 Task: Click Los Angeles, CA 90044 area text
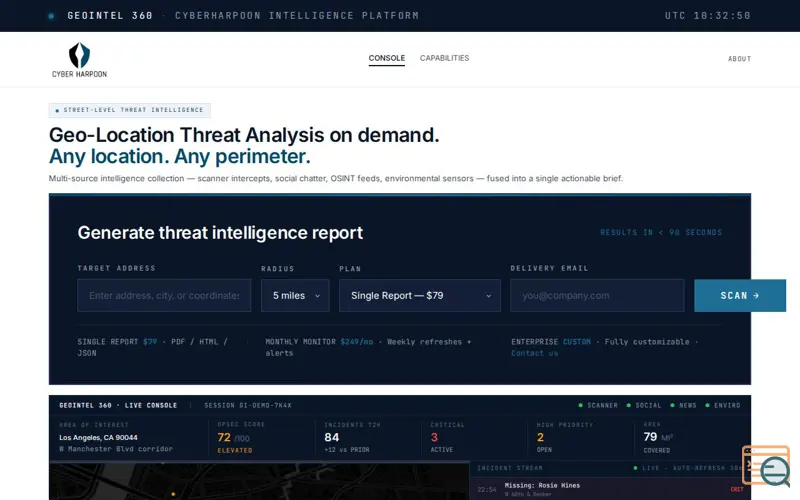98,437
